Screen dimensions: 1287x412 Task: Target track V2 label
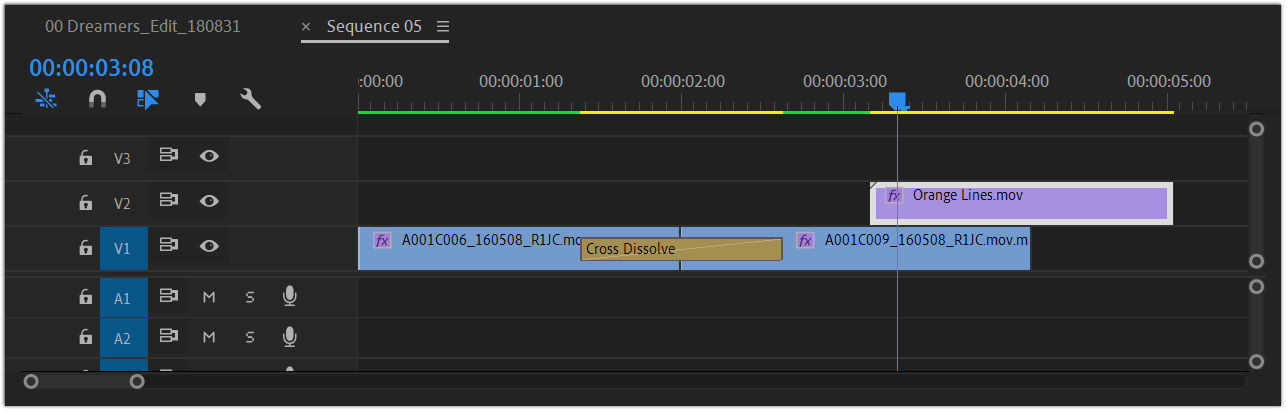tap(122, 203)
